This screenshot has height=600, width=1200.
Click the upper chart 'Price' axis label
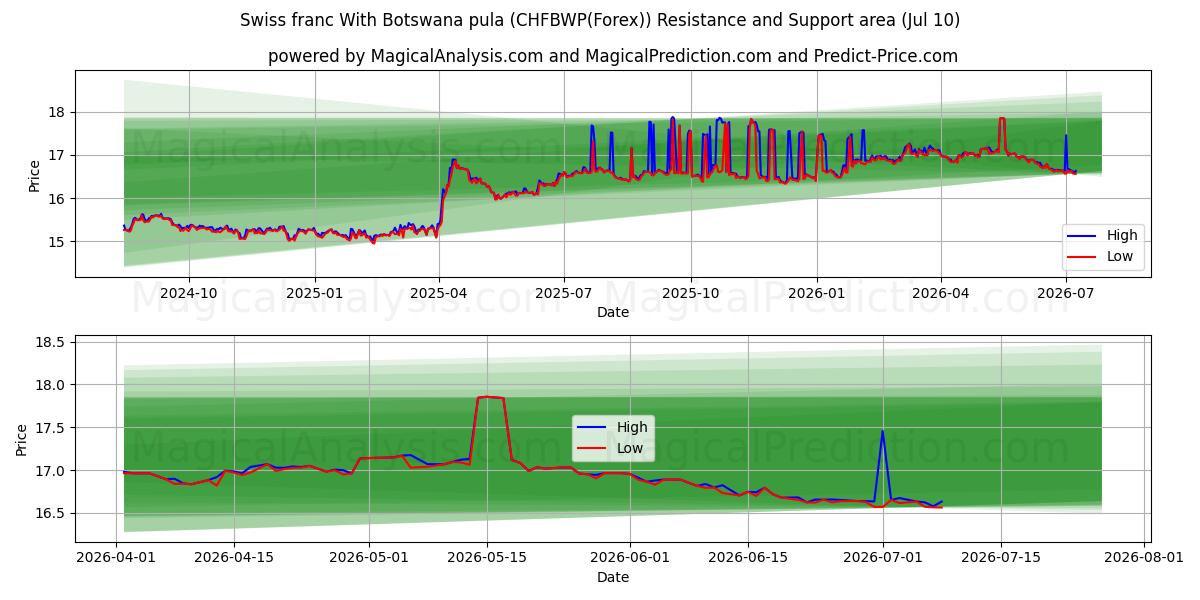[34, 176]
